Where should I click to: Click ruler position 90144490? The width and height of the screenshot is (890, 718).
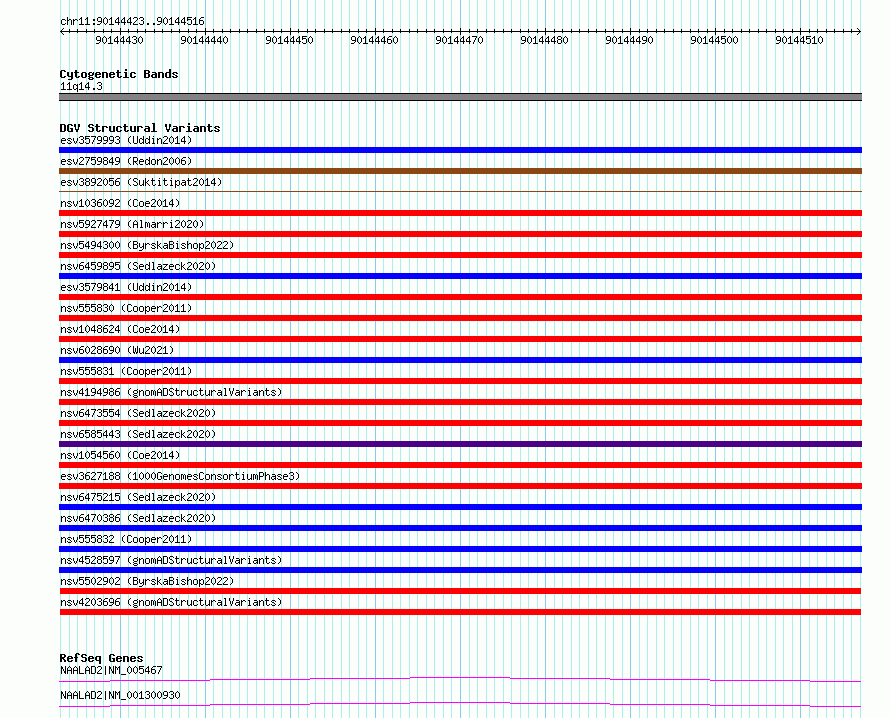[x=629, y=40]
